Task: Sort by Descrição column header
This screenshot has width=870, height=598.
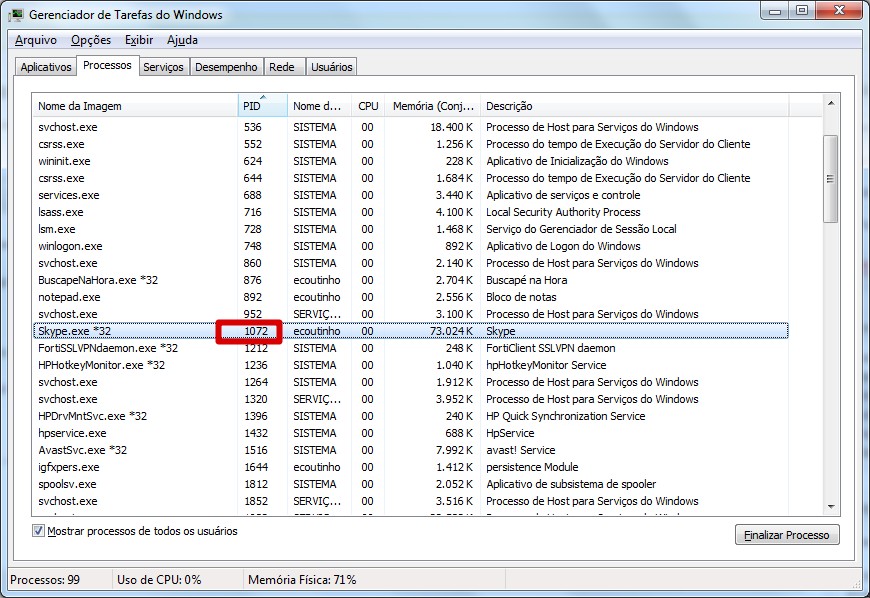Action: tap(634, 105)
